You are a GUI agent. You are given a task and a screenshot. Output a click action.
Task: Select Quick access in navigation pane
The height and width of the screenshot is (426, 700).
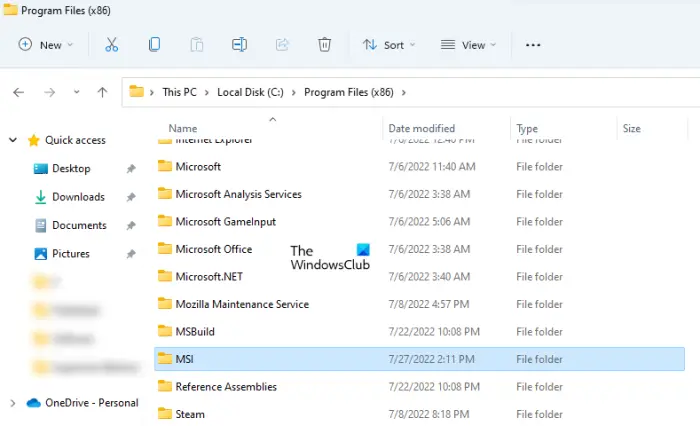75,140
